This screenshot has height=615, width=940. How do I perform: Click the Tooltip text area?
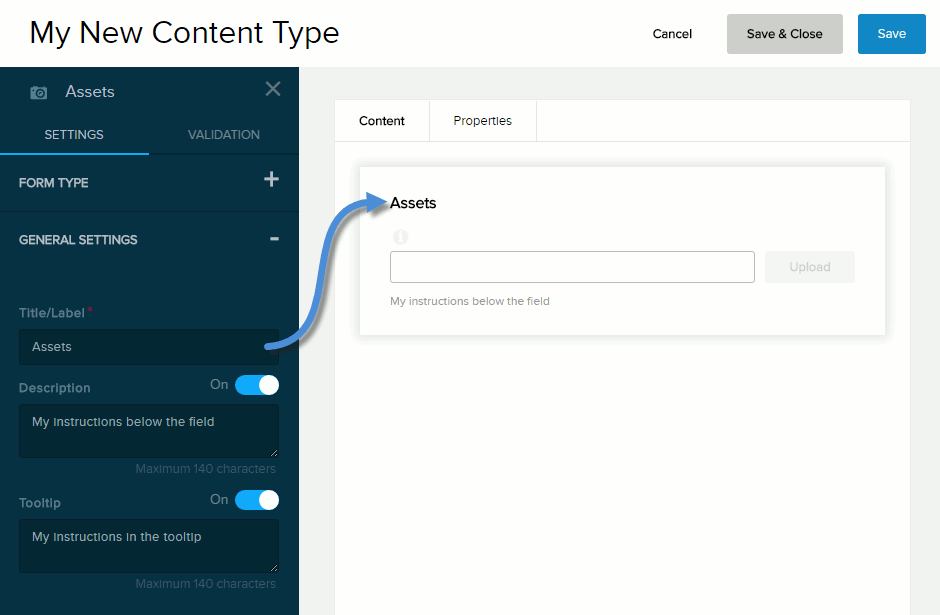click(x=148, y=546)
